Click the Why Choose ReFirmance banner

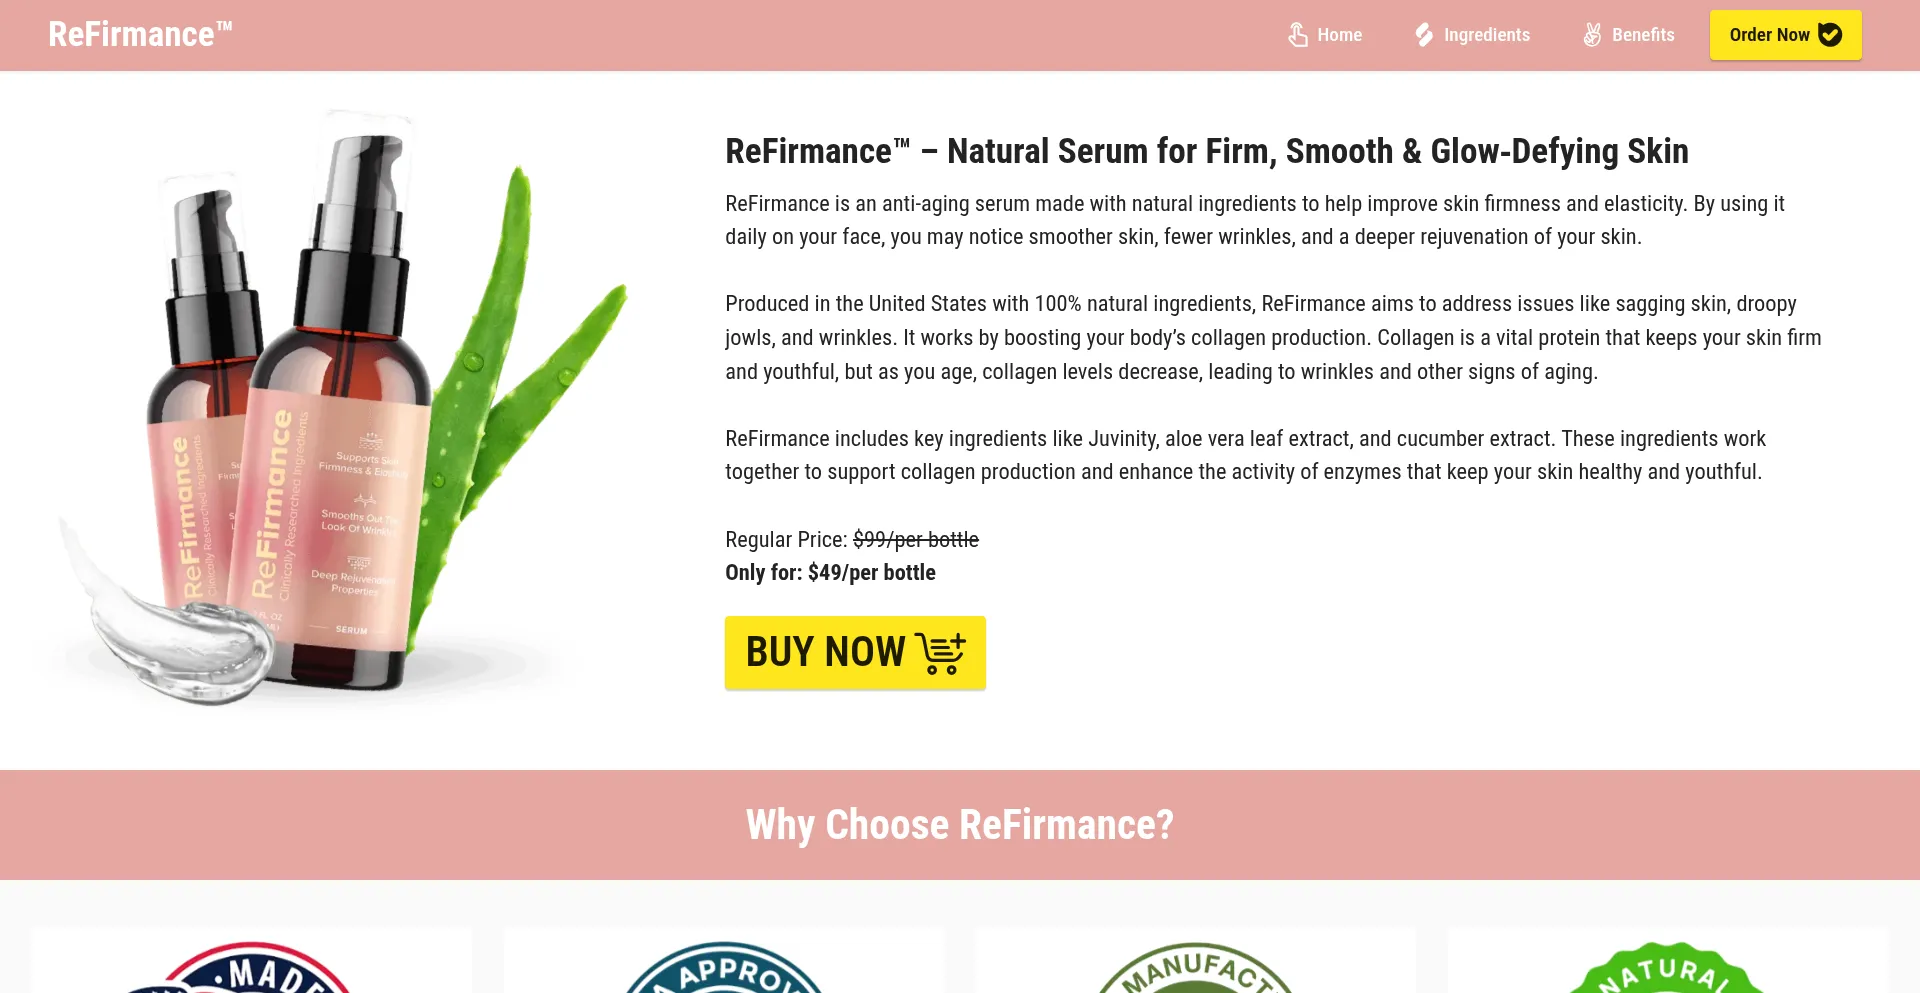point(960,825)
